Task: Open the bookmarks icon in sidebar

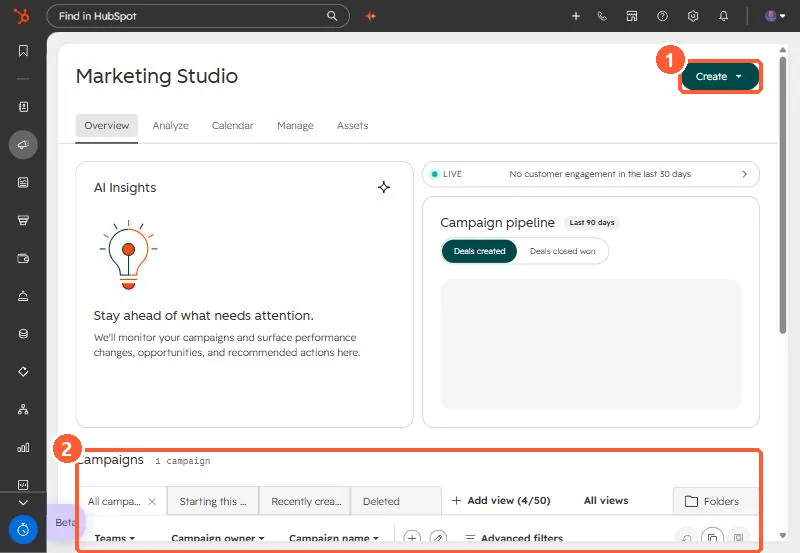Action: pyautogui.click(x=23, y=51)
